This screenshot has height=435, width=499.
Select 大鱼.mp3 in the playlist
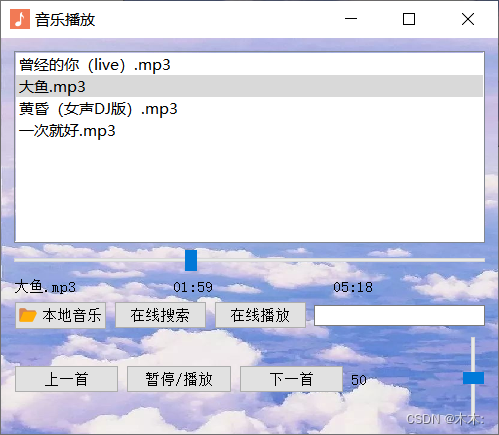pyautogui.click(x=249, y=86)
